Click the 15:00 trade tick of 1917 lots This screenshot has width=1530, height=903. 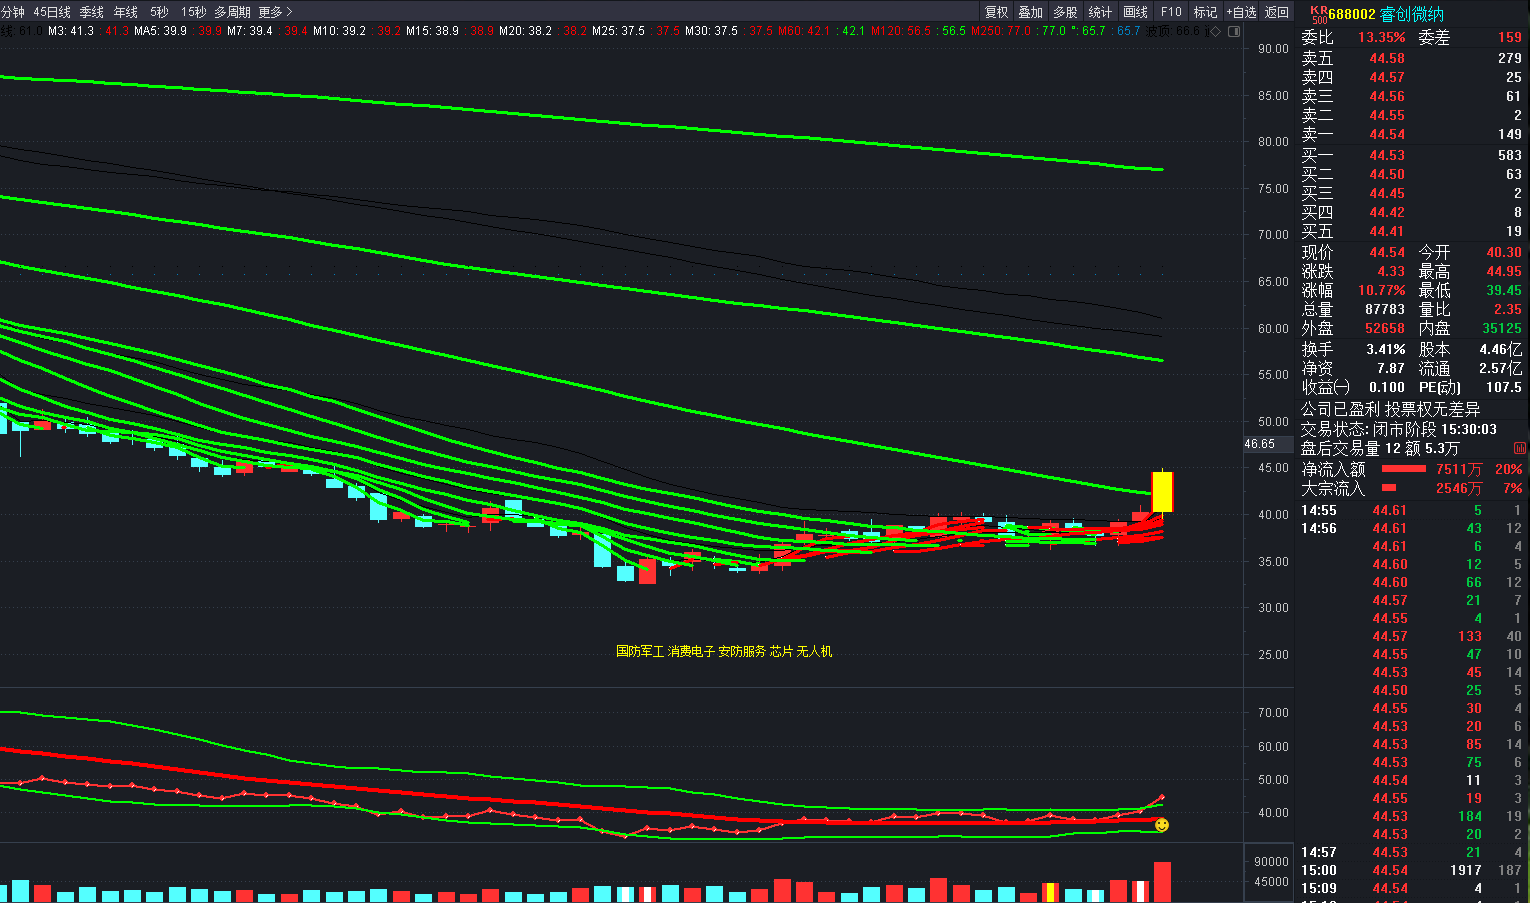point(1411,870)
